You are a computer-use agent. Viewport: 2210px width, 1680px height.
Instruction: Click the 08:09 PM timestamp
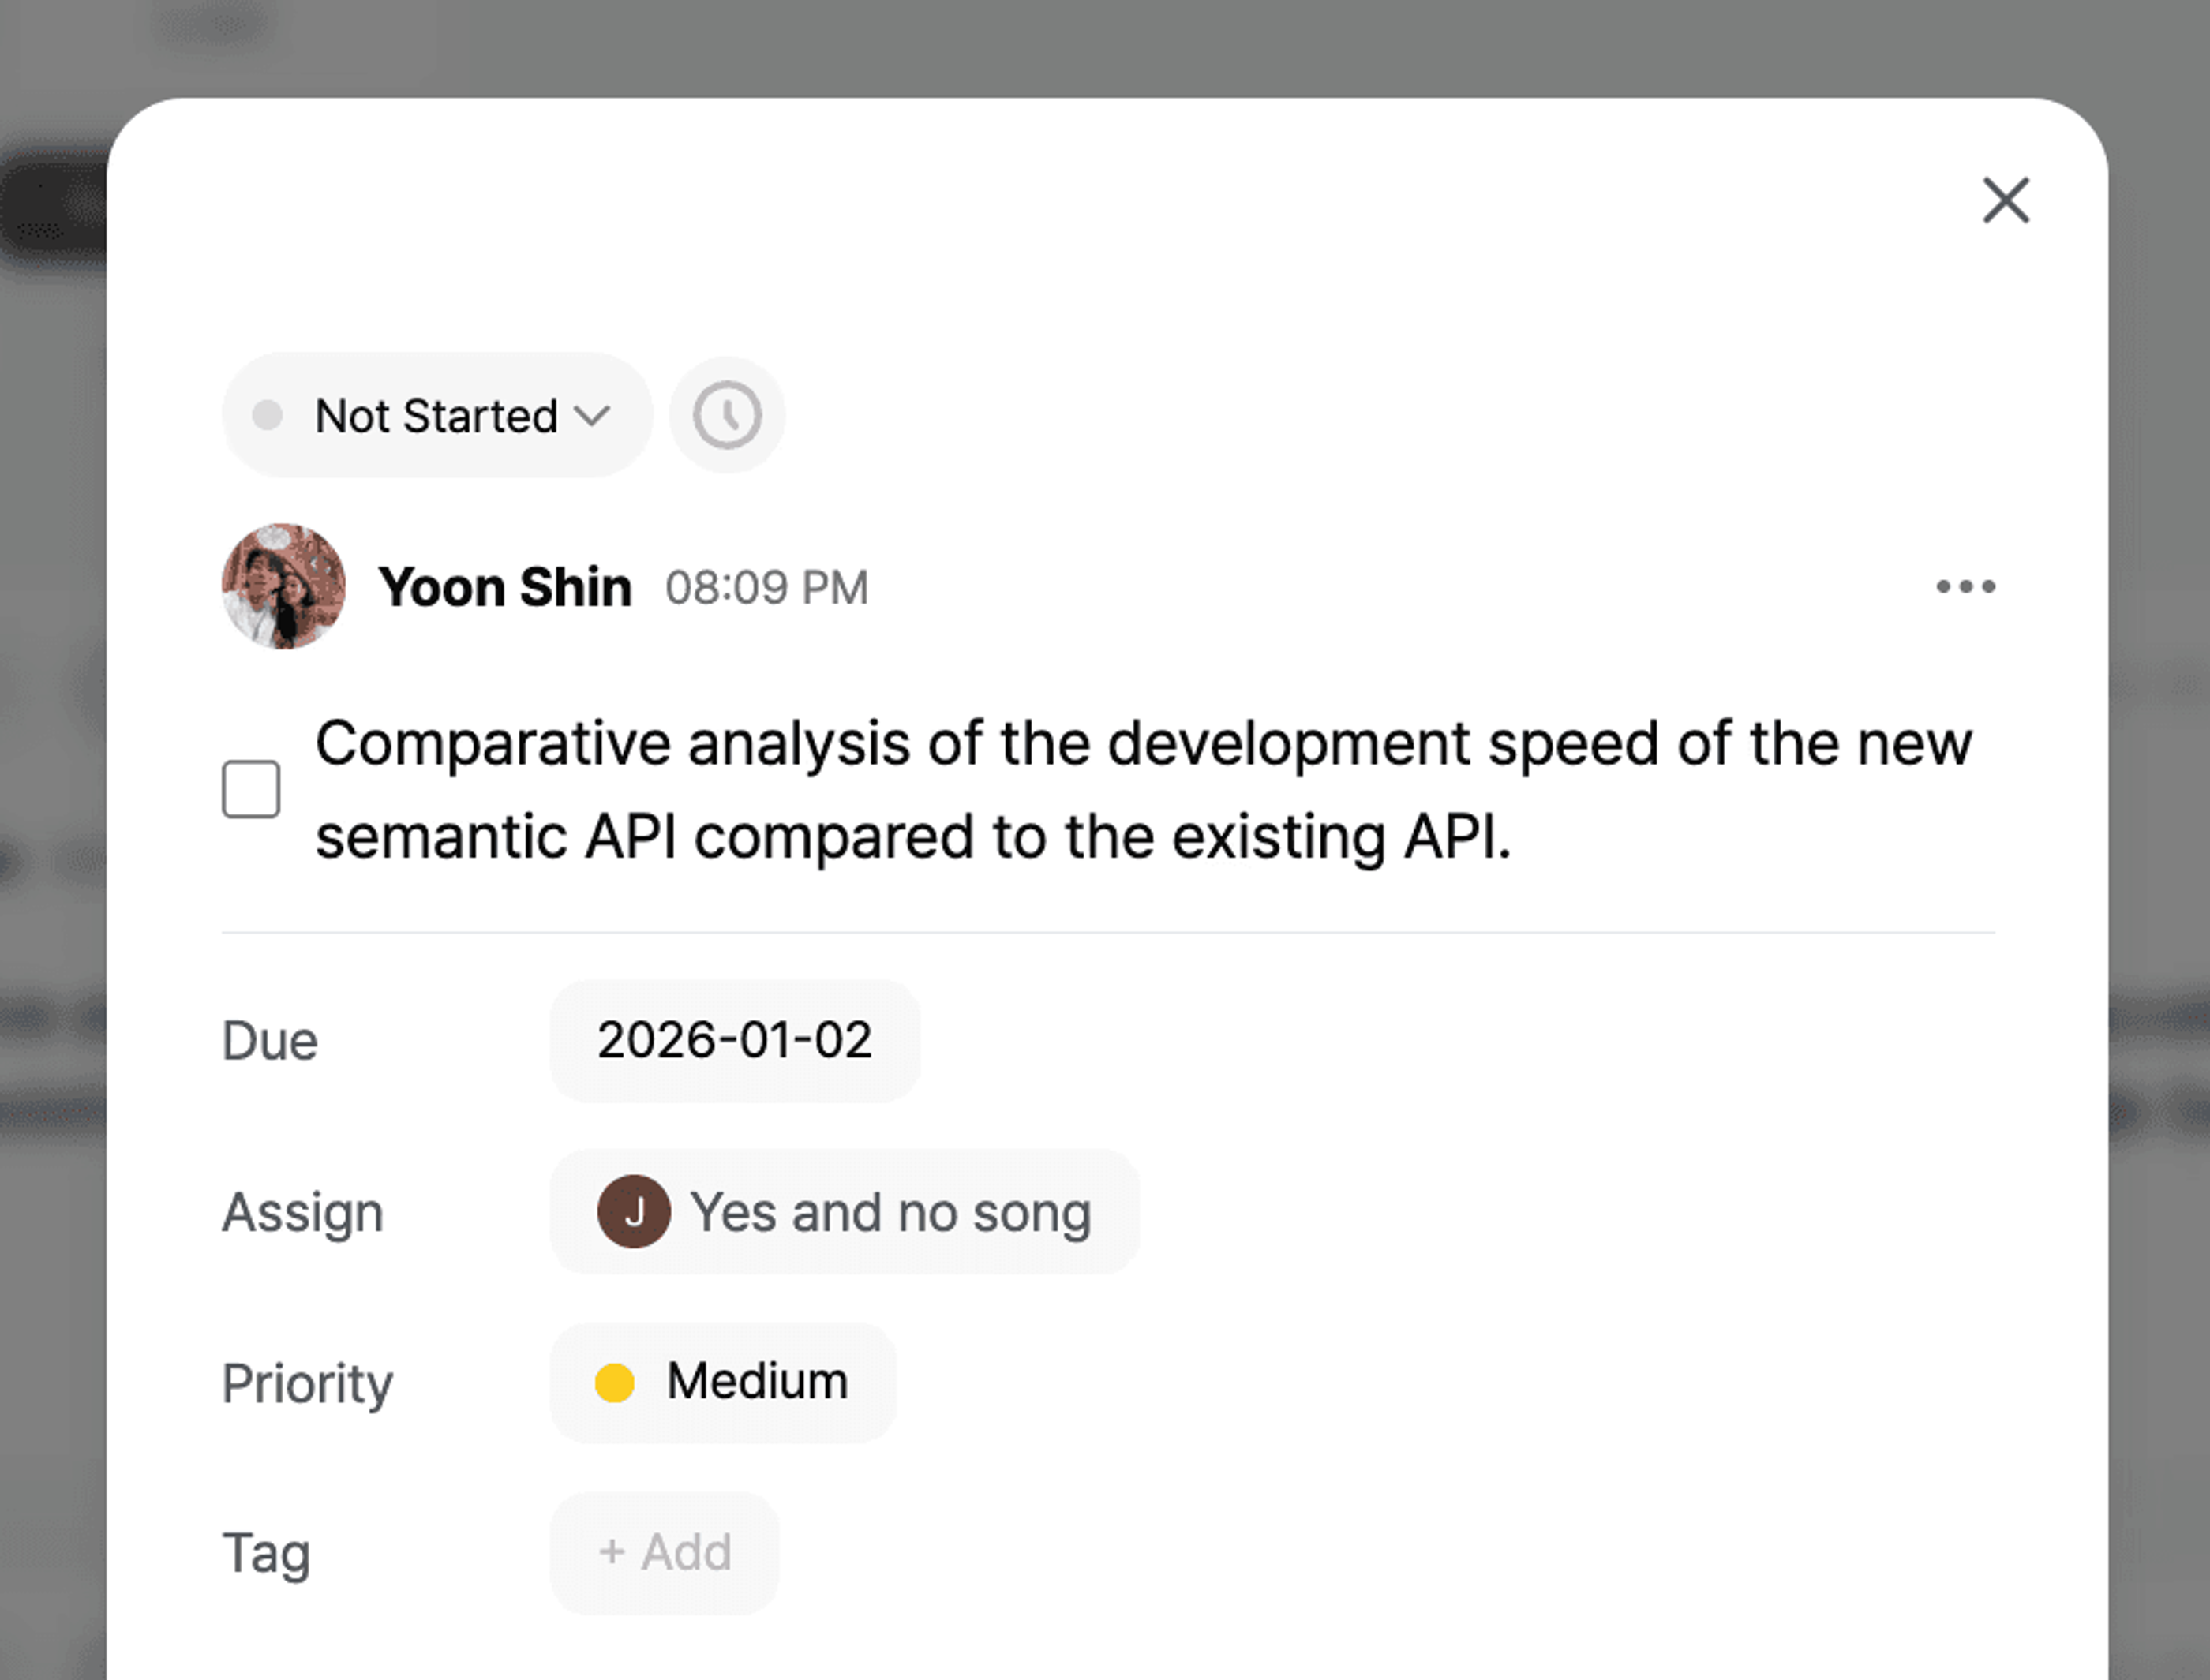click(767, 588)
